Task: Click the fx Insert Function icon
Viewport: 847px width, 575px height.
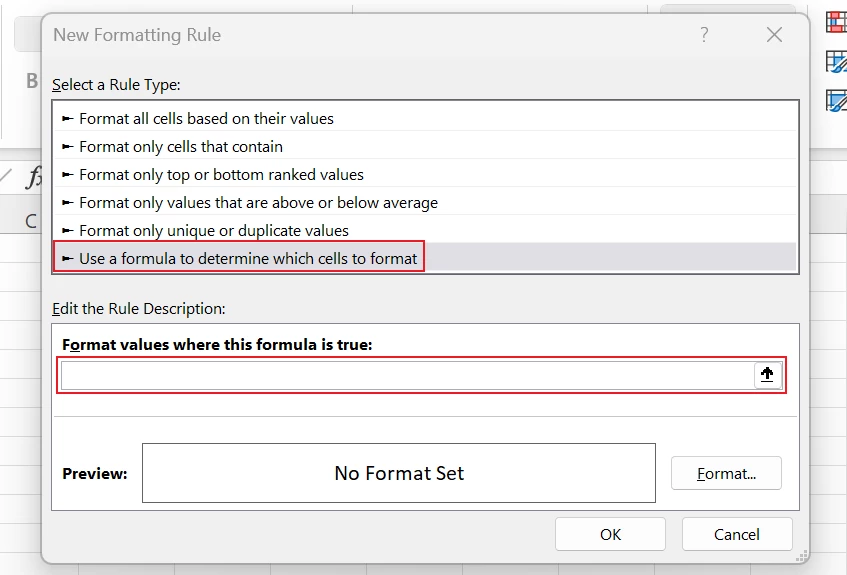Action: [33, 178]
